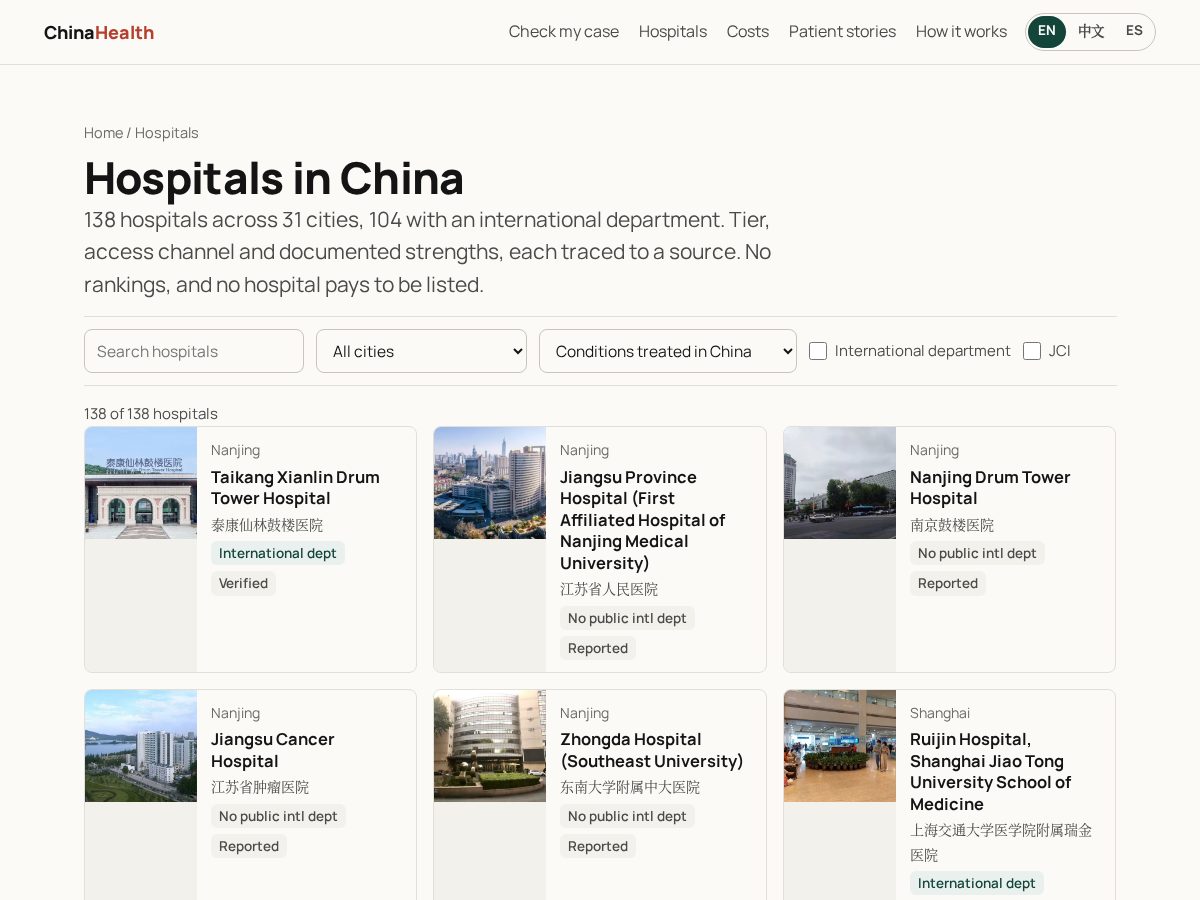Open Jiangsu Province Hospital title
Viewport: 1200px width, 900px height.
[x=642, y=520]
